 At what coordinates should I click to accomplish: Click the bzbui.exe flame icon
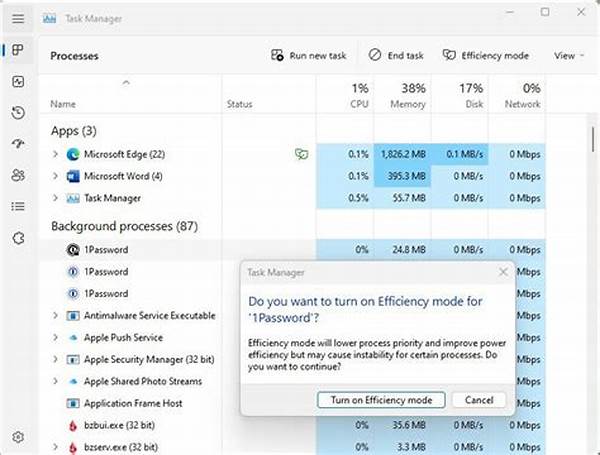73,426
